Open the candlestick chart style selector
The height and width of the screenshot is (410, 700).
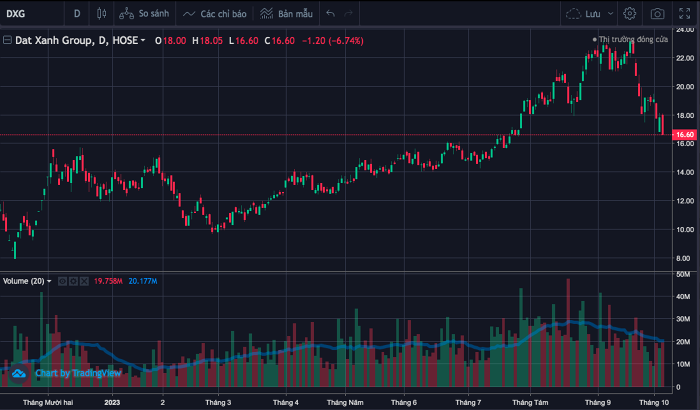(x=101, y=14)
